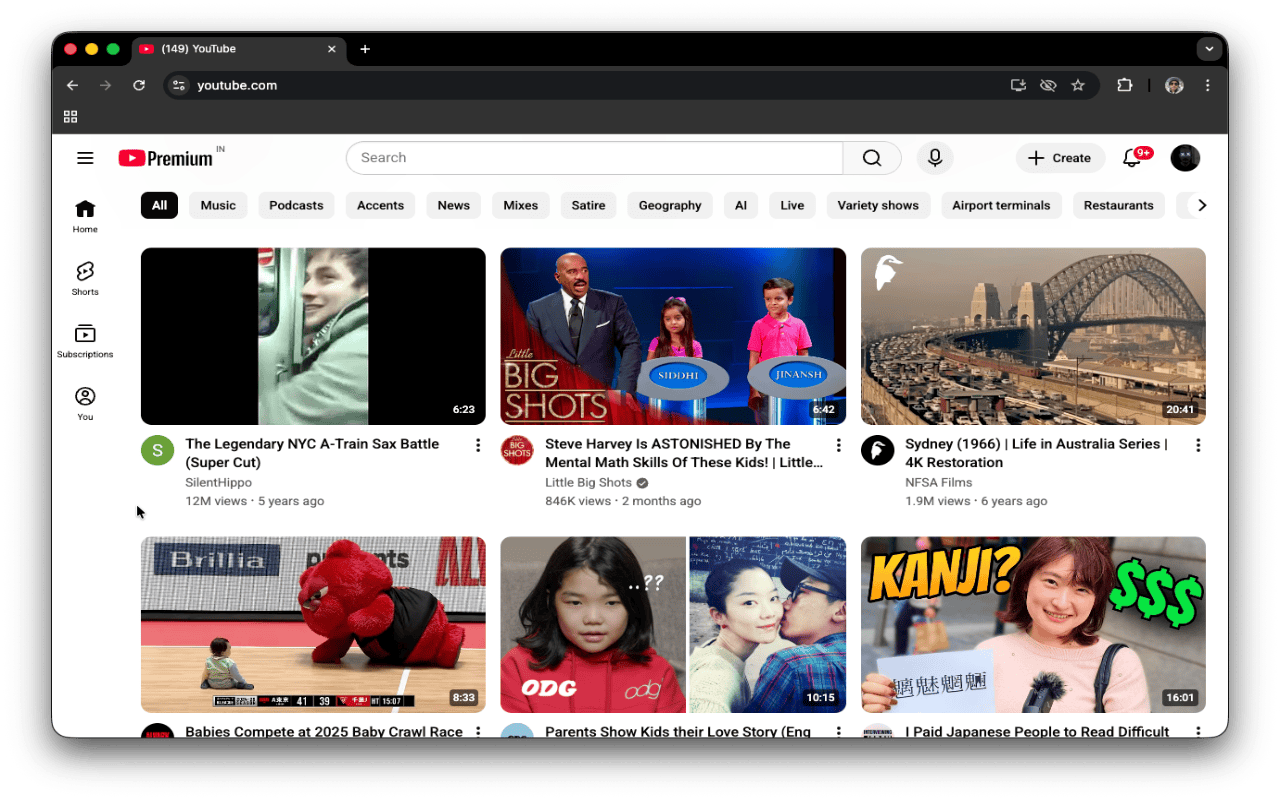Screen dimensions: 1280x800
Task: Open NFSA Films channel avatar
Action: pyautogui.click(x=877, y=450)
